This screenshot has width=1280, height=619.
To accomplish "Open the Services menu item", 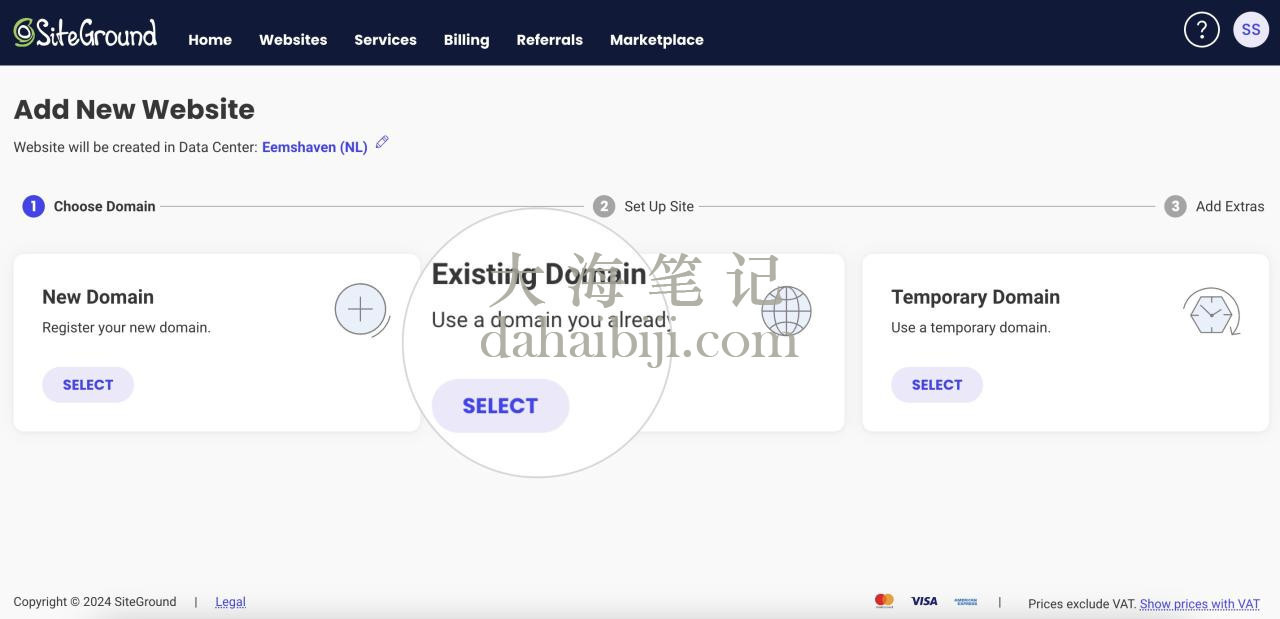I will pos(385,40).
